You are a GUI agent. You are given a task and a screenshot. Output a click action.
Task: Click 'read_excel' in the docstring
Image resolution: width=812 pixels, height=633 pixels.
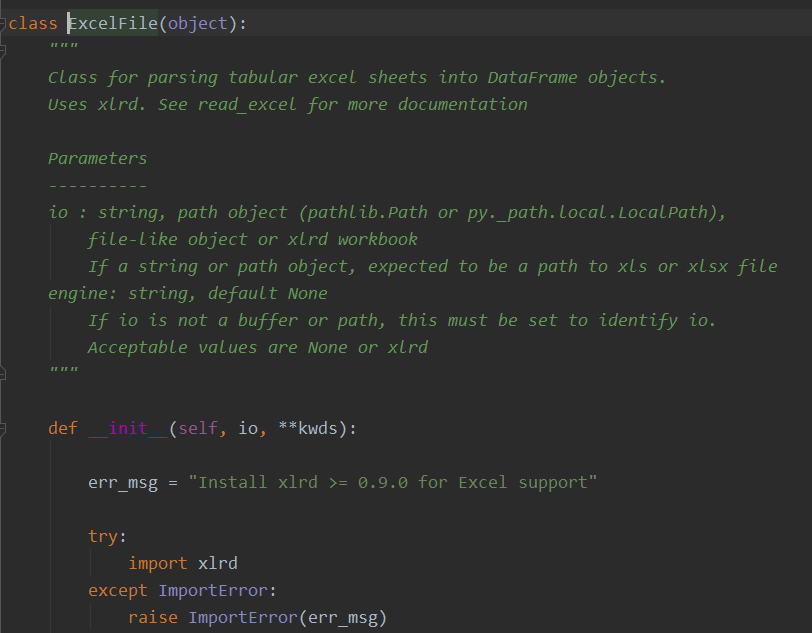[x=247, y=105]
